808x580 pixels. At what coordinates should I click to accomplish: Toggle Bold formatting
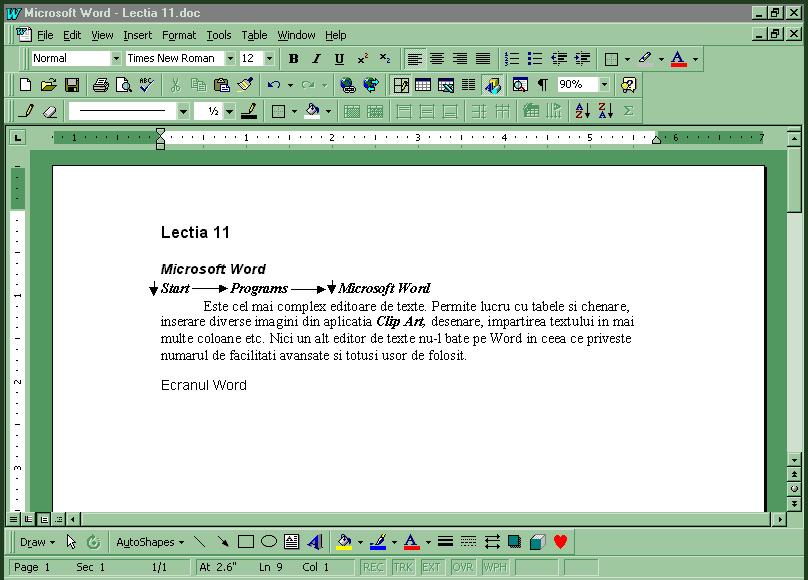tap(293, 59)
